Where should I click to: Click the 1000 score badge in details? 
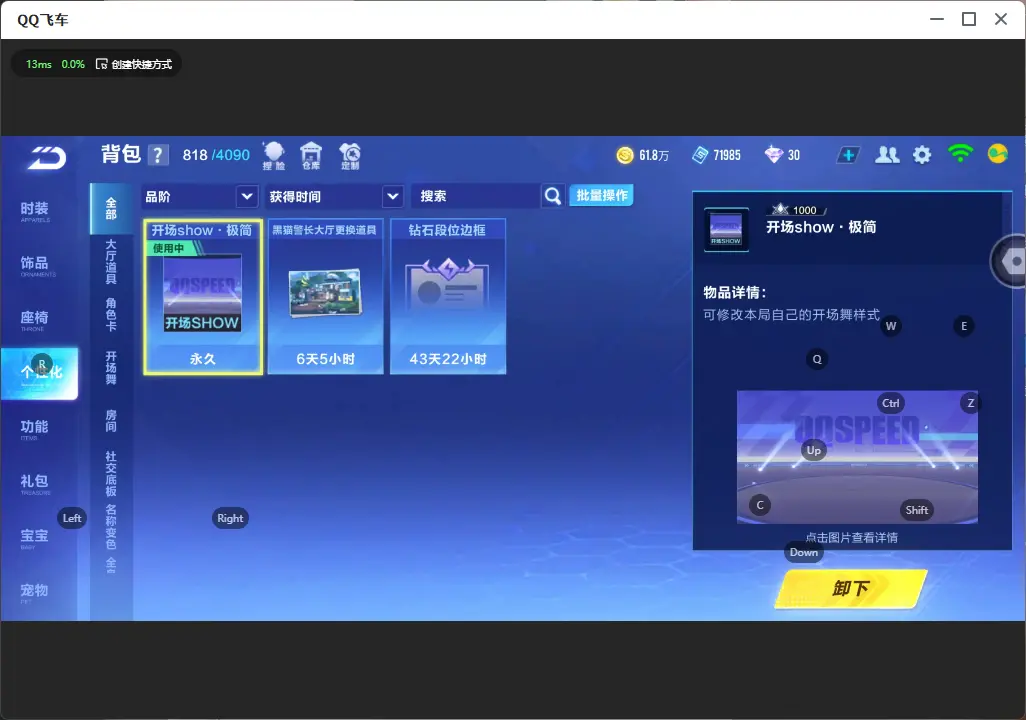click(x=798, y=209)
